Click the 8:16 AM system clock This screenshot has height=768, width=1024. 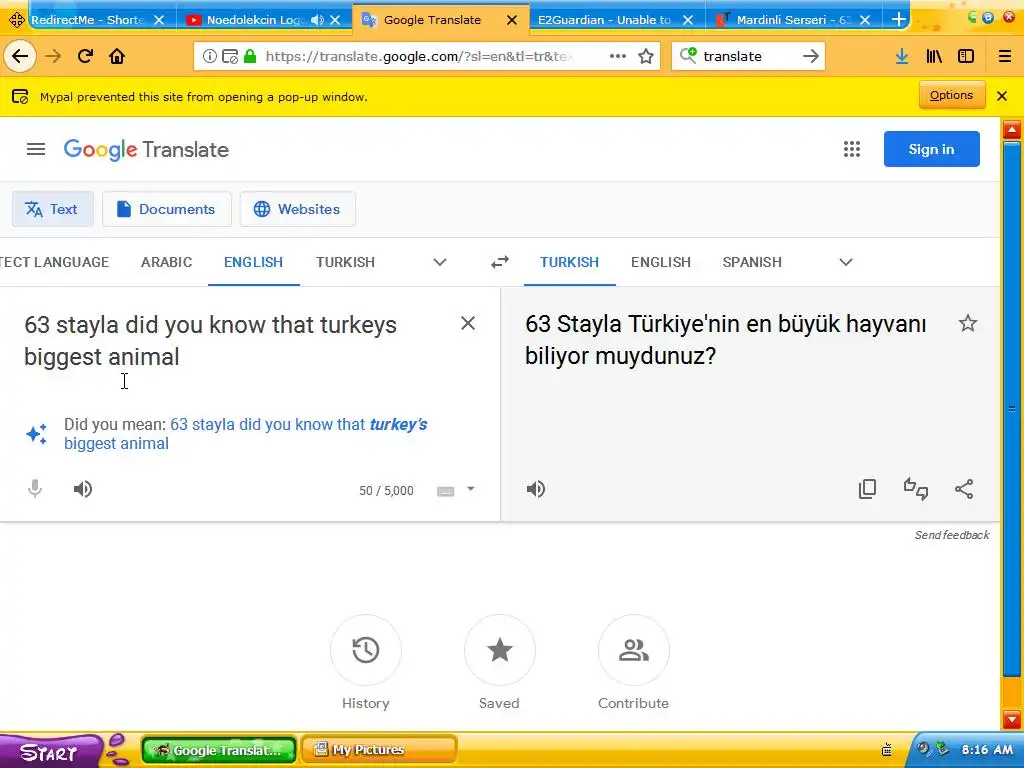point(987,750)
